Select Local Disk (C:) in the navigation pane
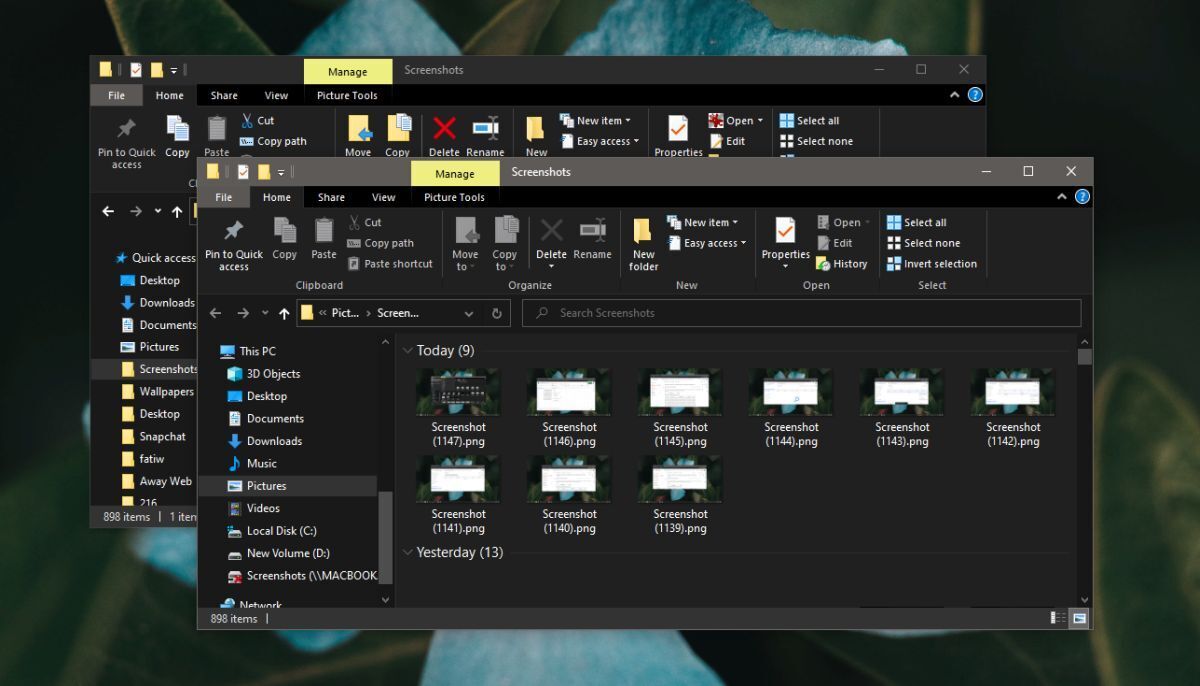The image size is (1200, 686). (x=281, y=531)
